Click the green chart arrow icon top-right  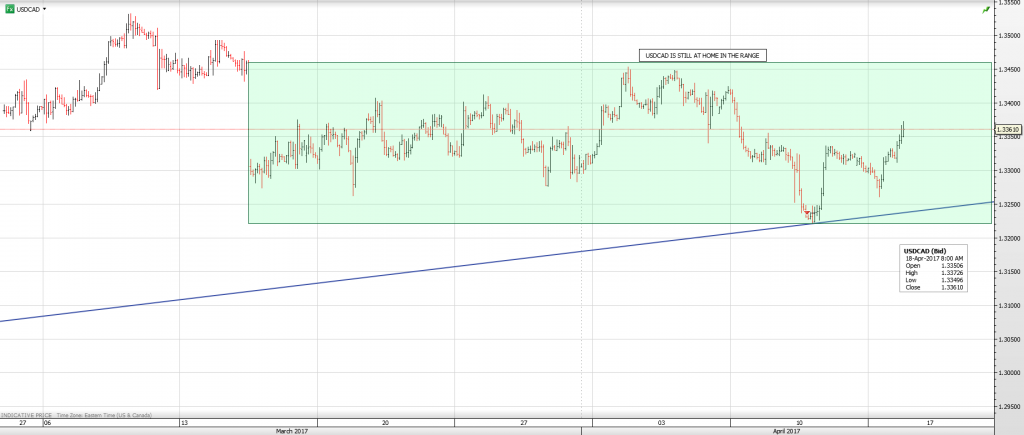985,9
